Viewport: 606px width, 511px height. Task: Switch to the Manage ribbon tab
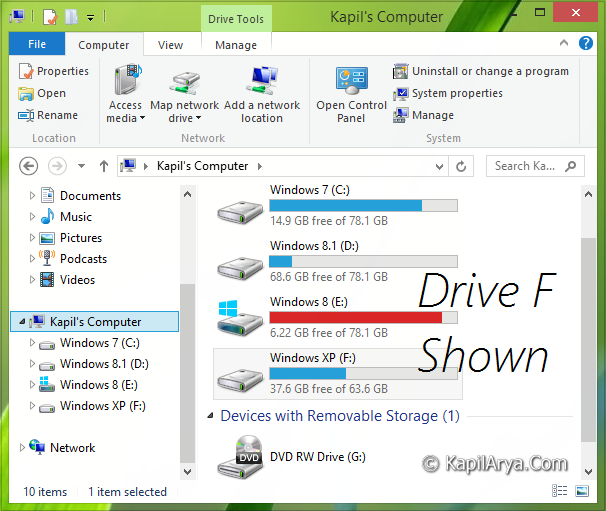point(236,45)
